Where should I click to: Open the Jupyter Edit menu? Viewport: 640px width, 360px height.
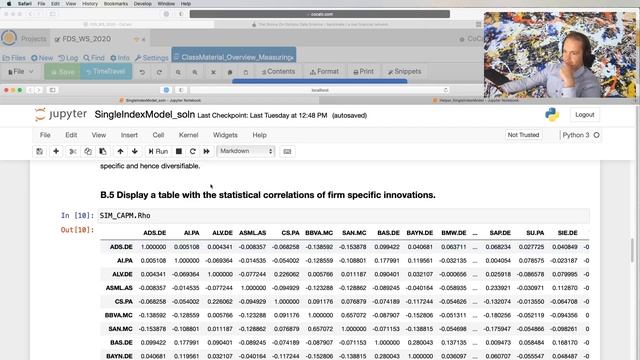[71, 135]
